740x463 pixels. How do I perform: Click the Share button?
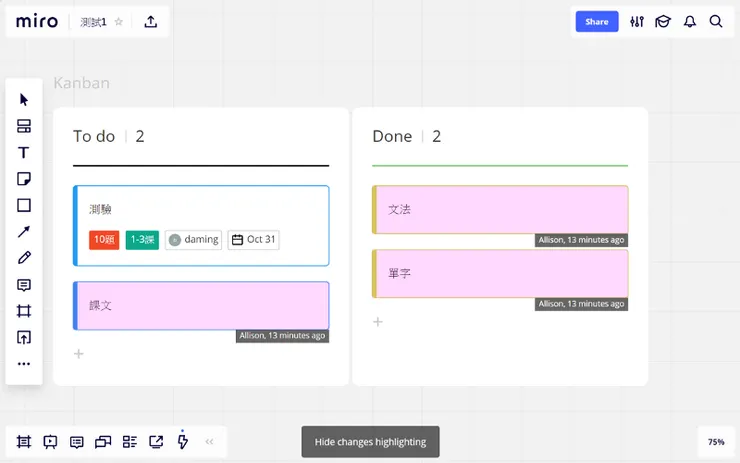coord(596,22)
